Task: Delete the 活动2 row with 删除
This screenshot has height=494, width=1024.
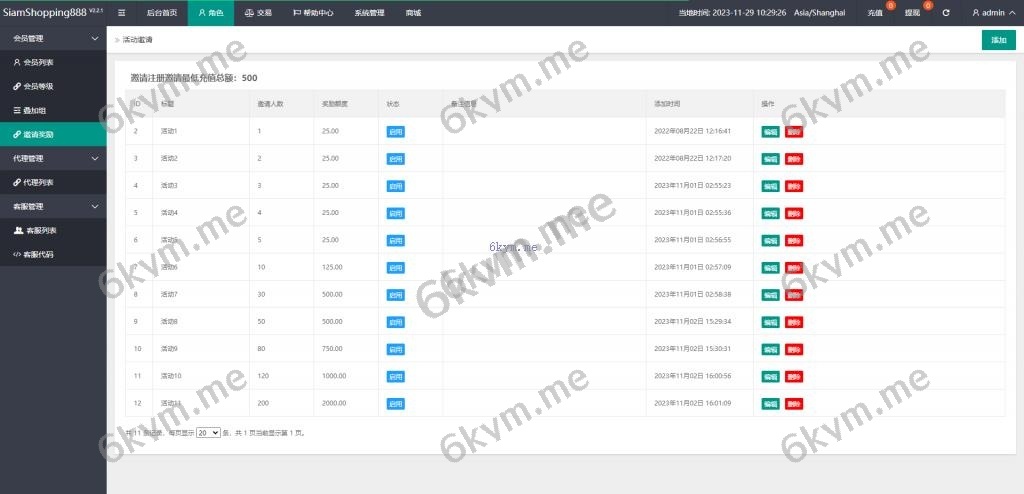Action: tap(794, 158)
